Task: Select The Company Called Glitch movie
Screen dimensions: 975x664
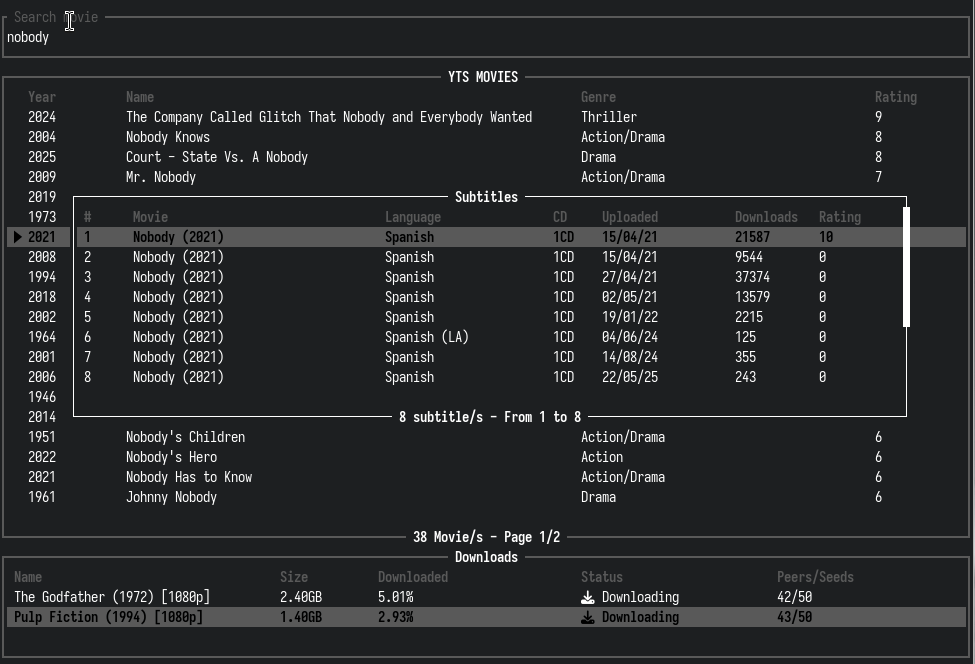Action: click(328, 117)
